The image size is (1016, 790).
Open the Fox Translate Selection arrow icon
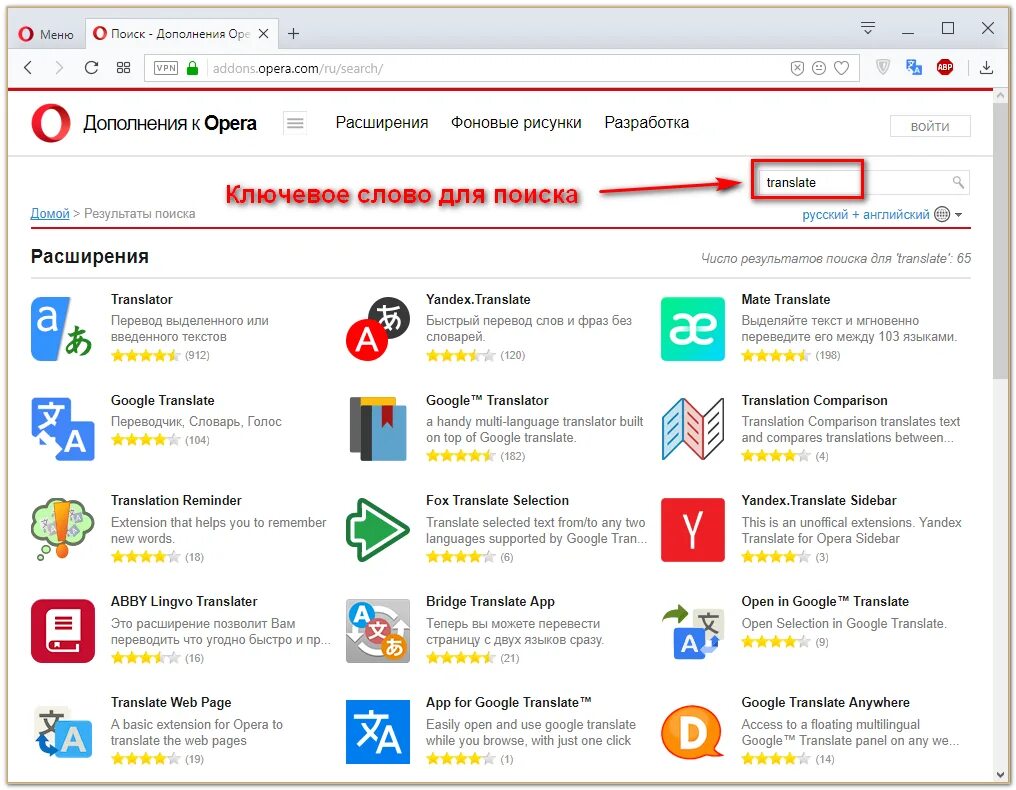[x=378, y=529]
